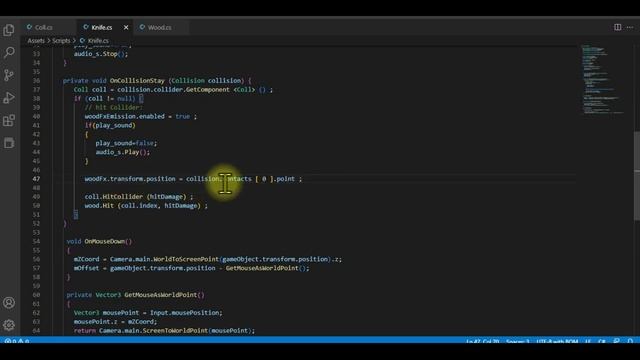Screen dimensions: 640x360
Task: Click the vertical editor scrollbar
Action: (637, 176)
